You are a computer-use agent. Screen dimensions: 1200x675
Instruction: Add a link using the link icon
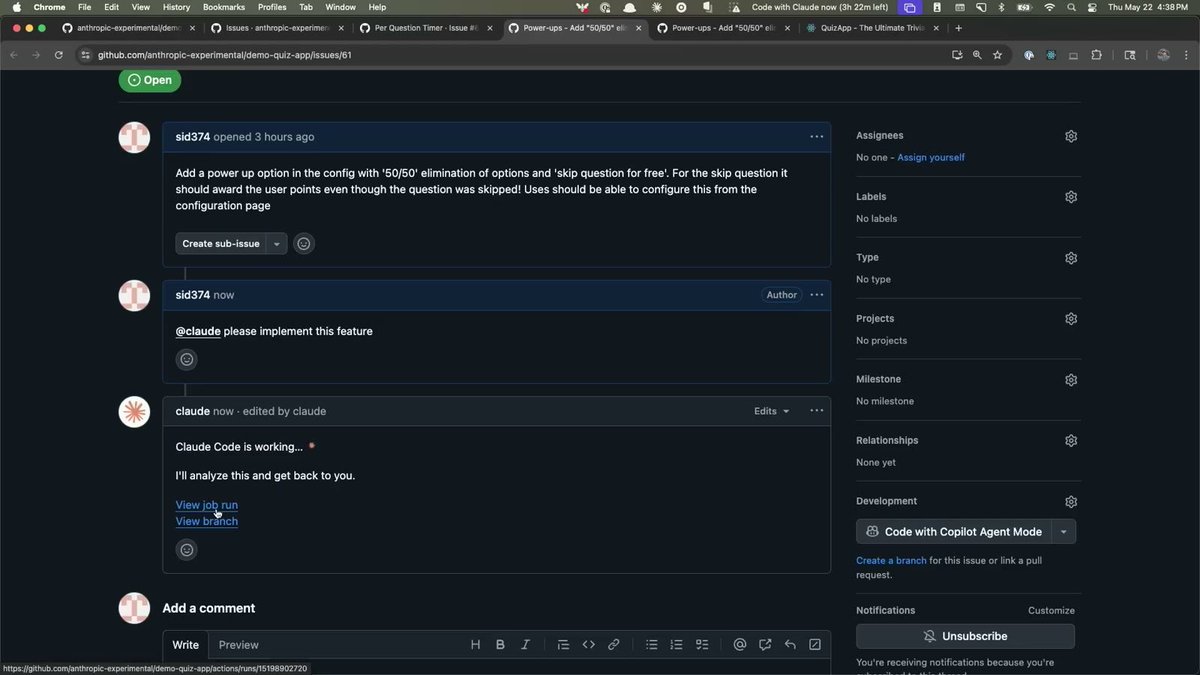[614, 645]
